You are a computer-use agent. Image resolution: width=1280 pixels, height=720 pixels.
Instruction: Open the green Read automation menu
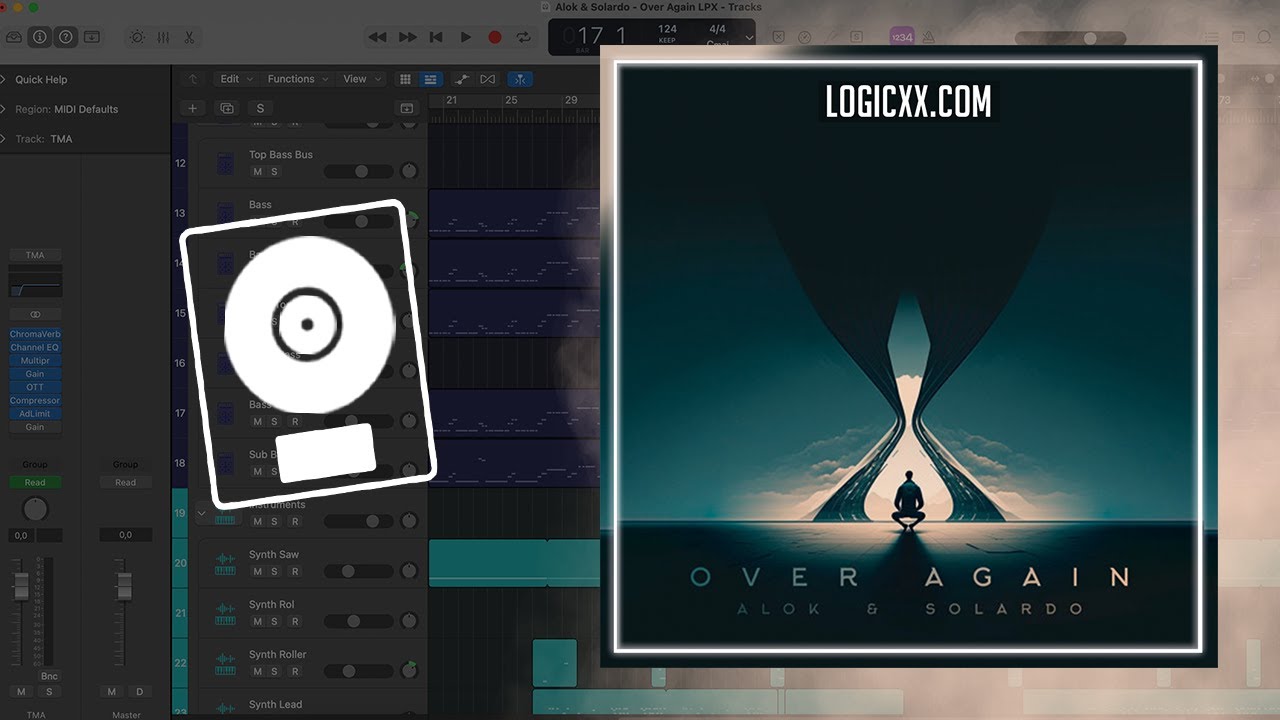pyautogui.click(x=35, y=482)
